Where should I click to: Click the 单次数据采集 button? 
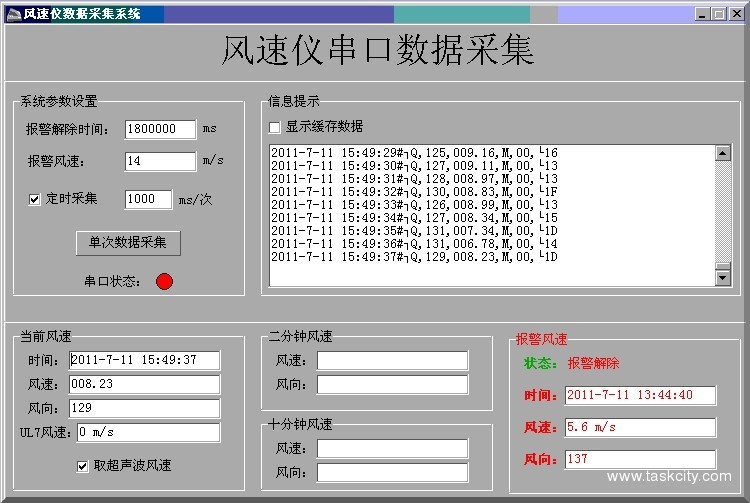(x=128, y=243)
